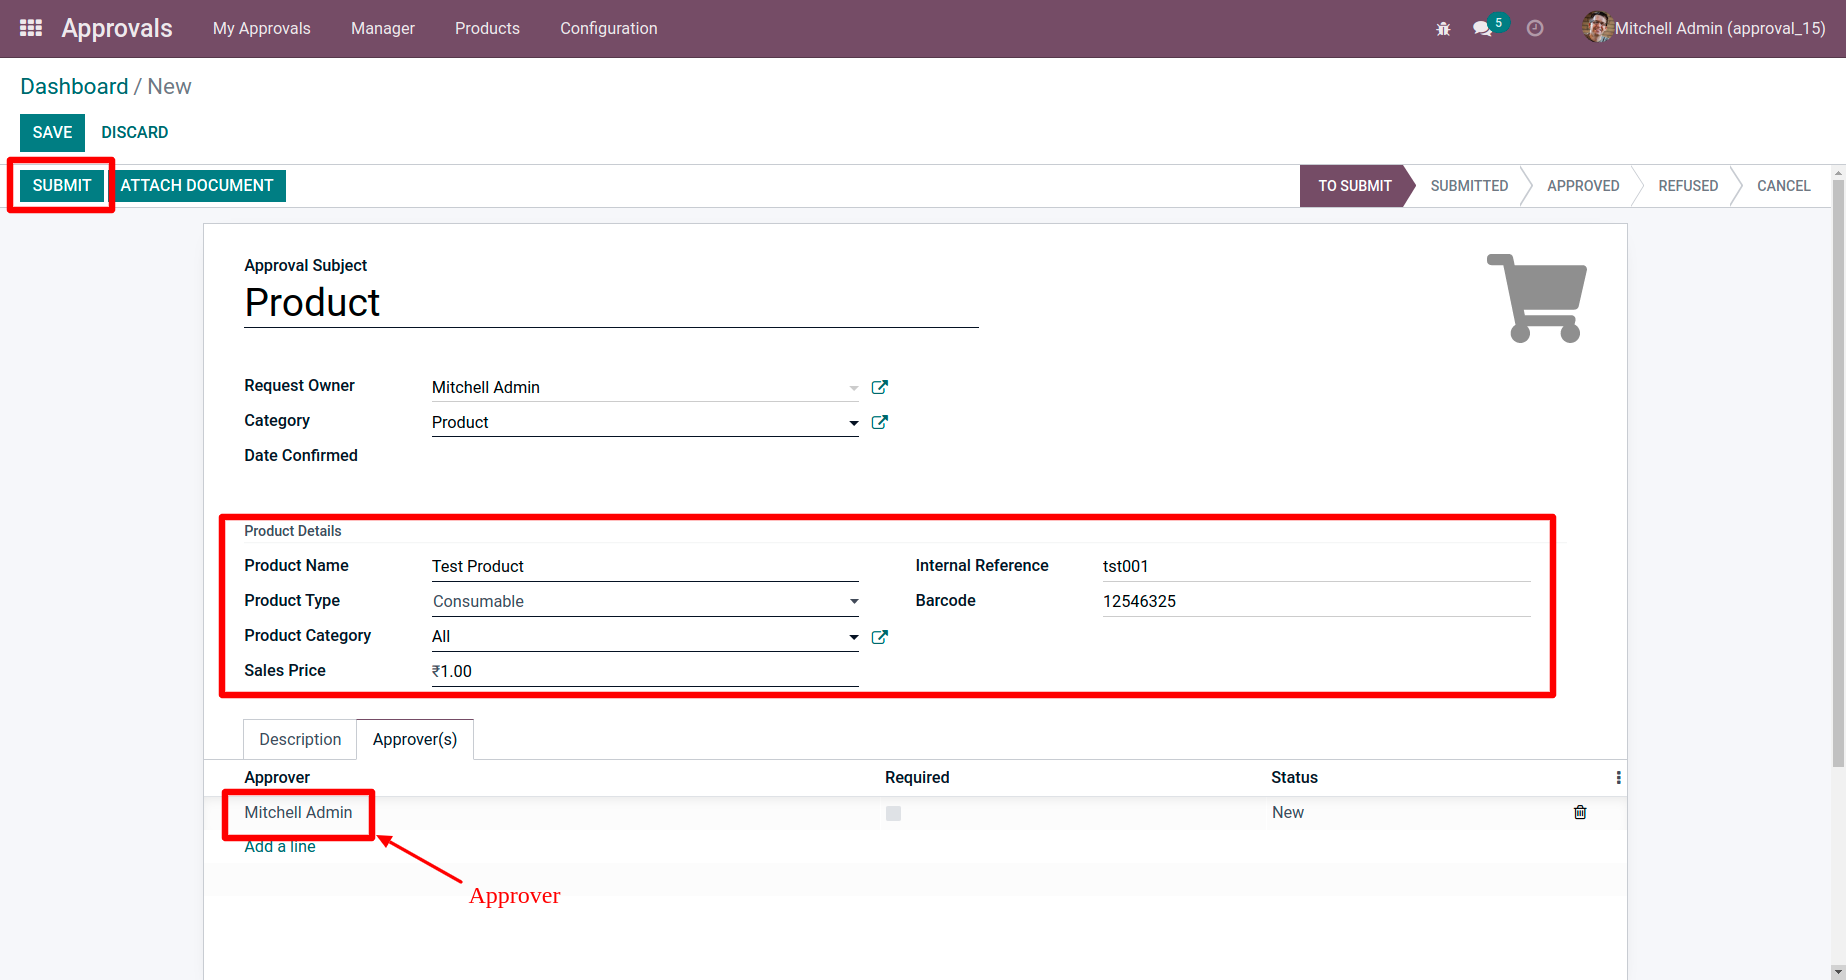Open My Approvals menu

point(262,28)
